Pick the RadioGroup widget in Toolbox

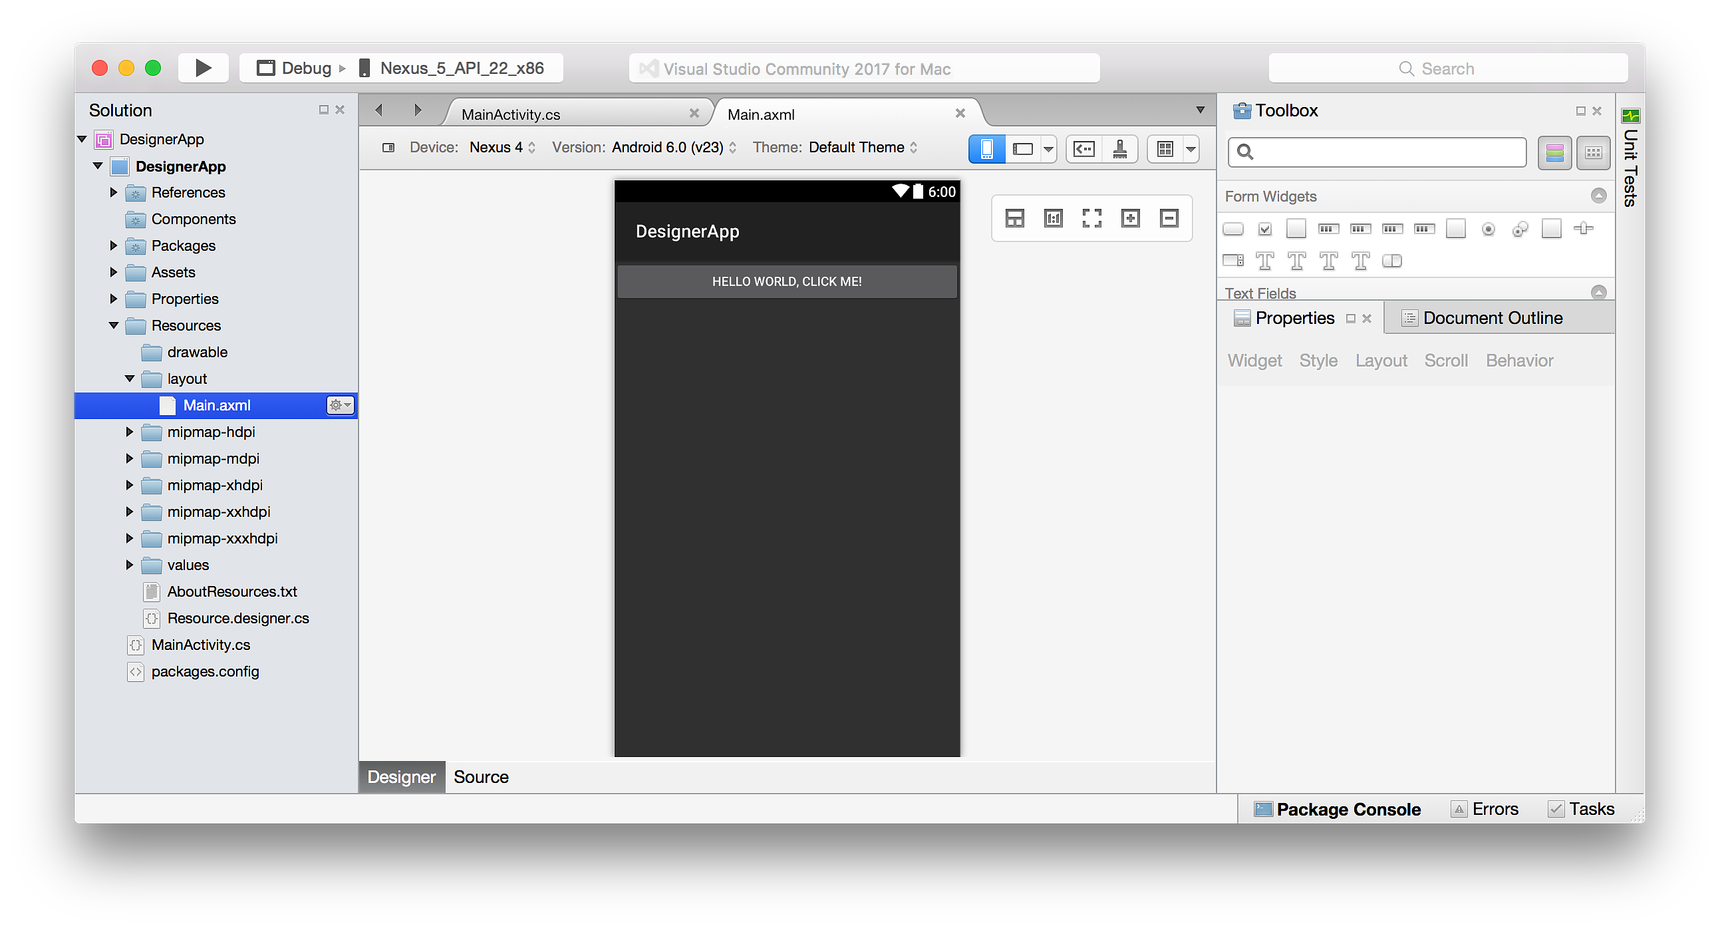point(1520,229)
